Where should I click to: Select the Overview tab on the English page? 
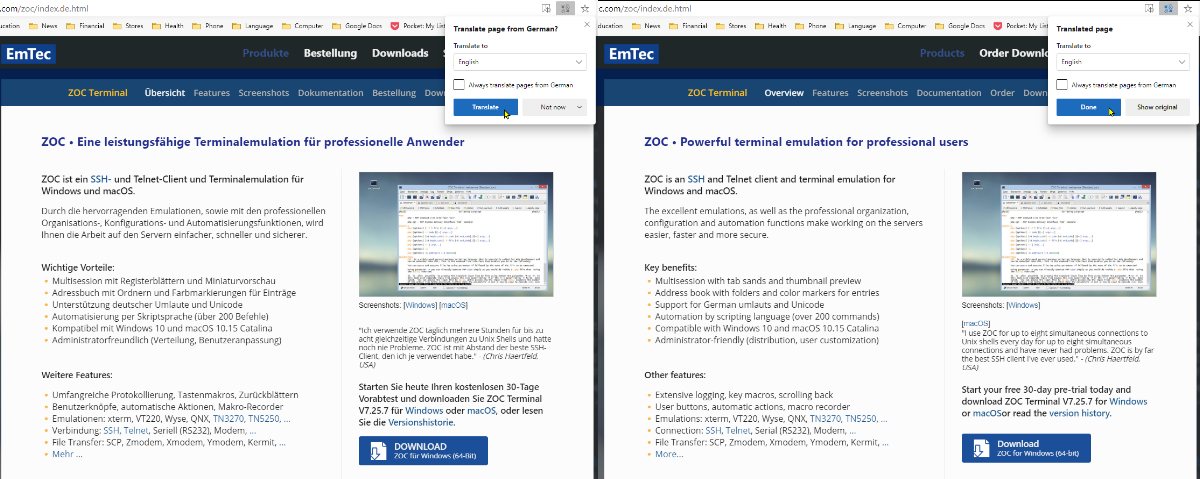784,93
